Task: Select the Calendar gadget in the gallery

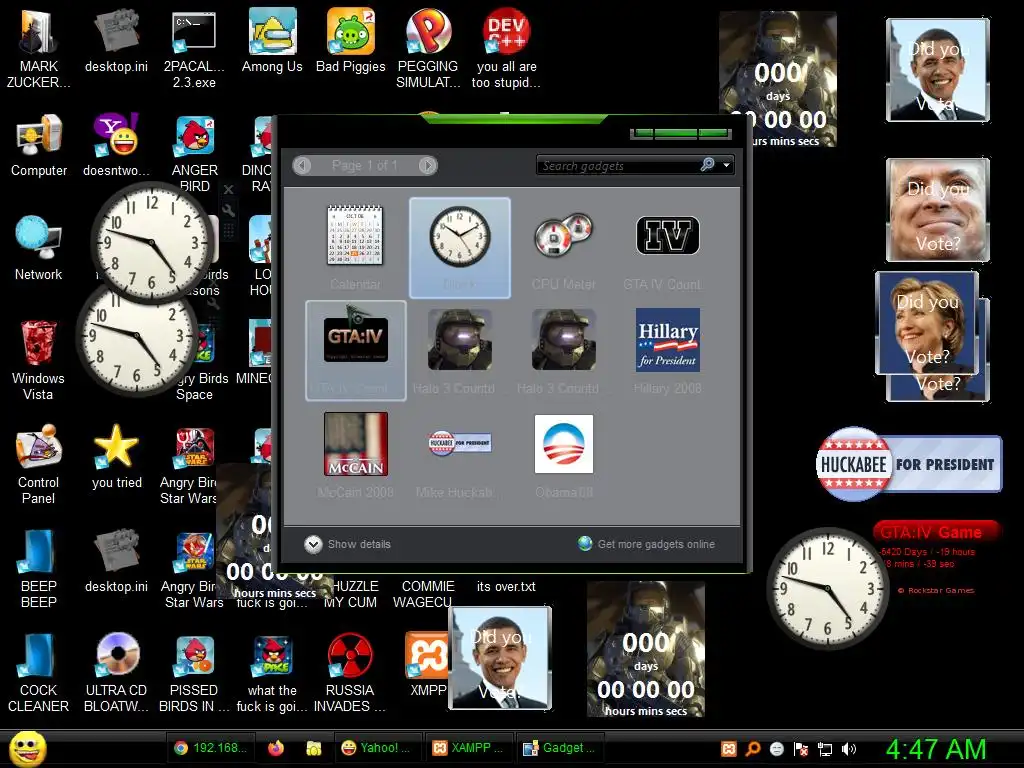Action: (355, 247)
